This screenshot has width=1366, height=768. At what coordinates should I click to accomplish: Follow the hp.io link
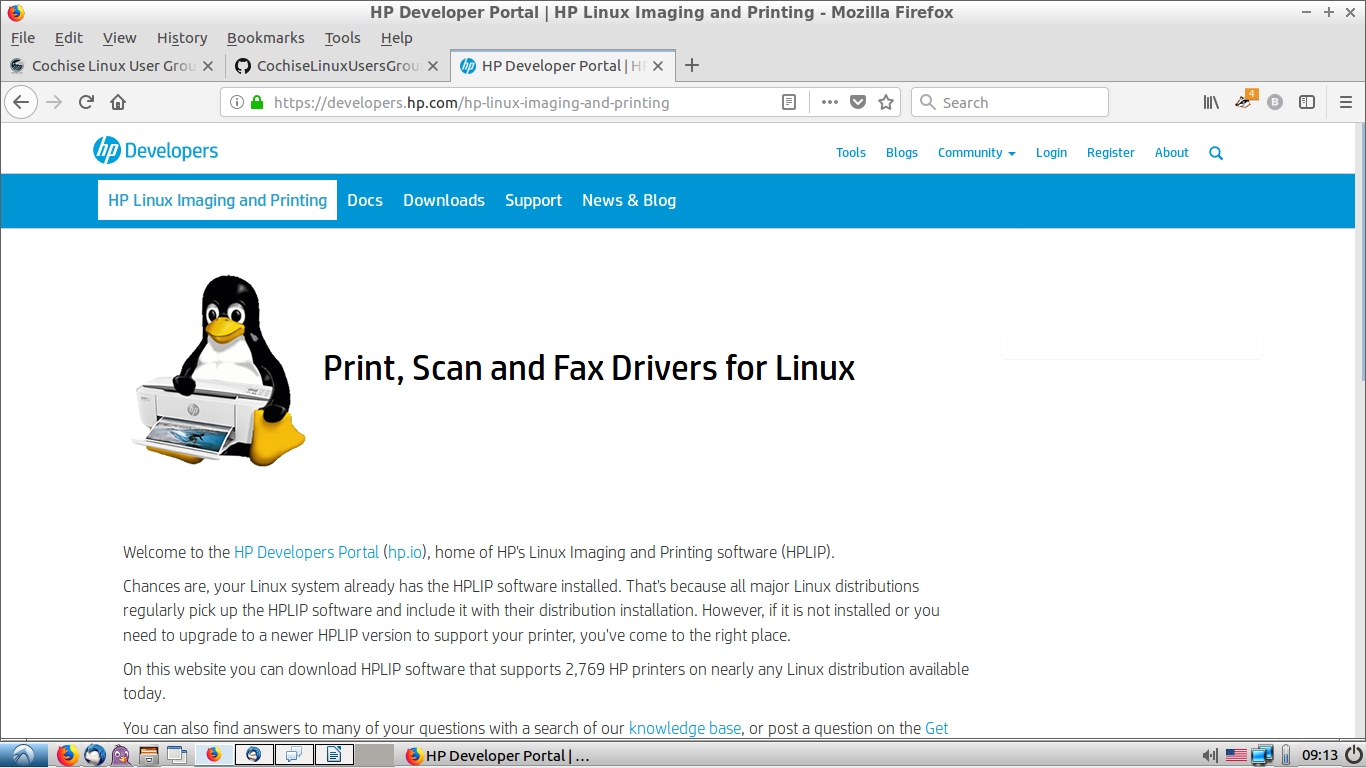coord(405,552)
